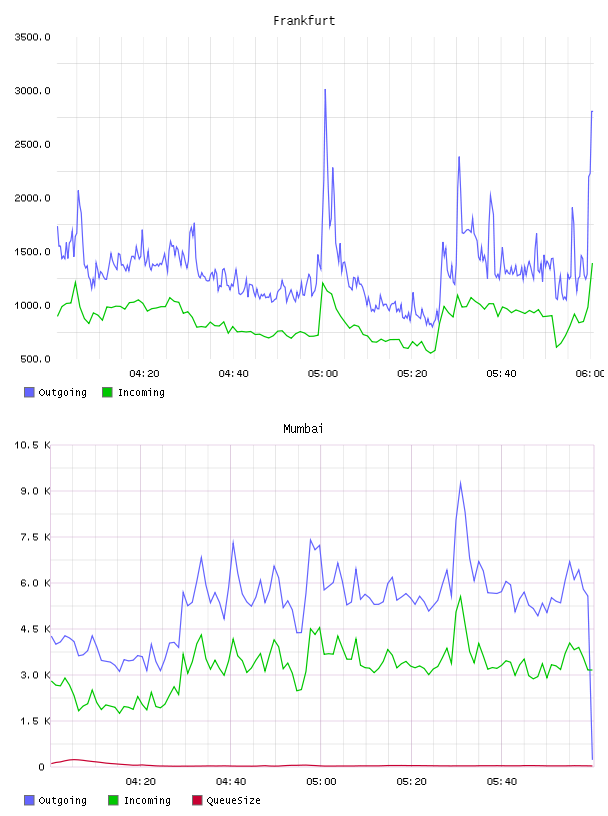608x816 pixels.
Task: Click the 04:40 time label under Mumbai chart
Action: click(x=231, y=782)
